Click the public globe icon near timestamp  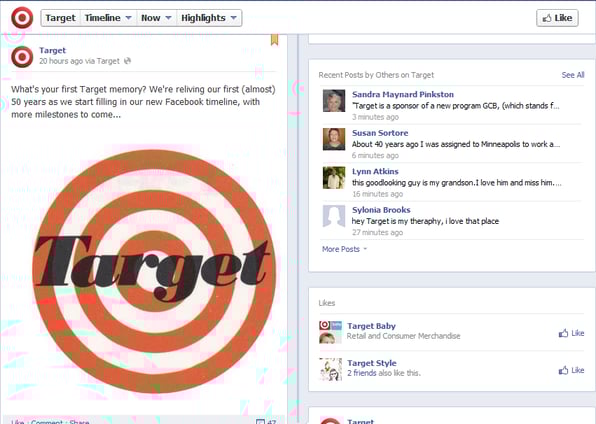128,60
